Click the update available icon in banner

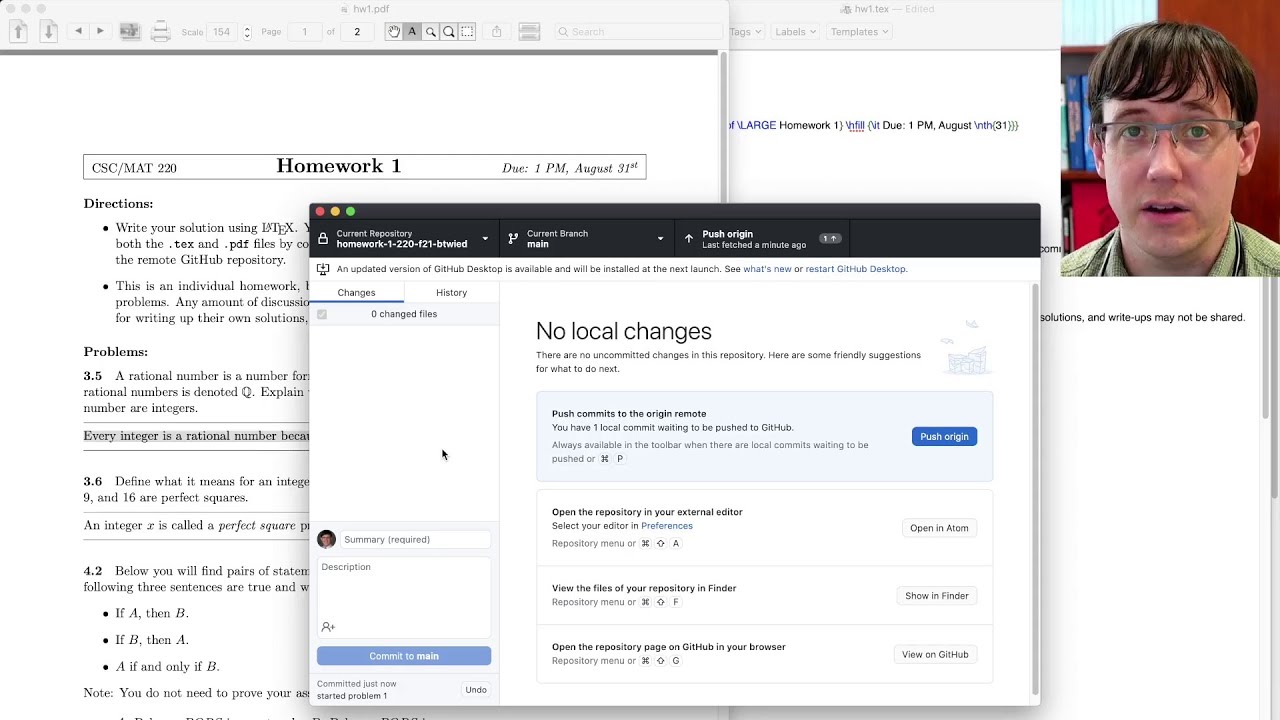pyautogui.click(x=323, y=269)
